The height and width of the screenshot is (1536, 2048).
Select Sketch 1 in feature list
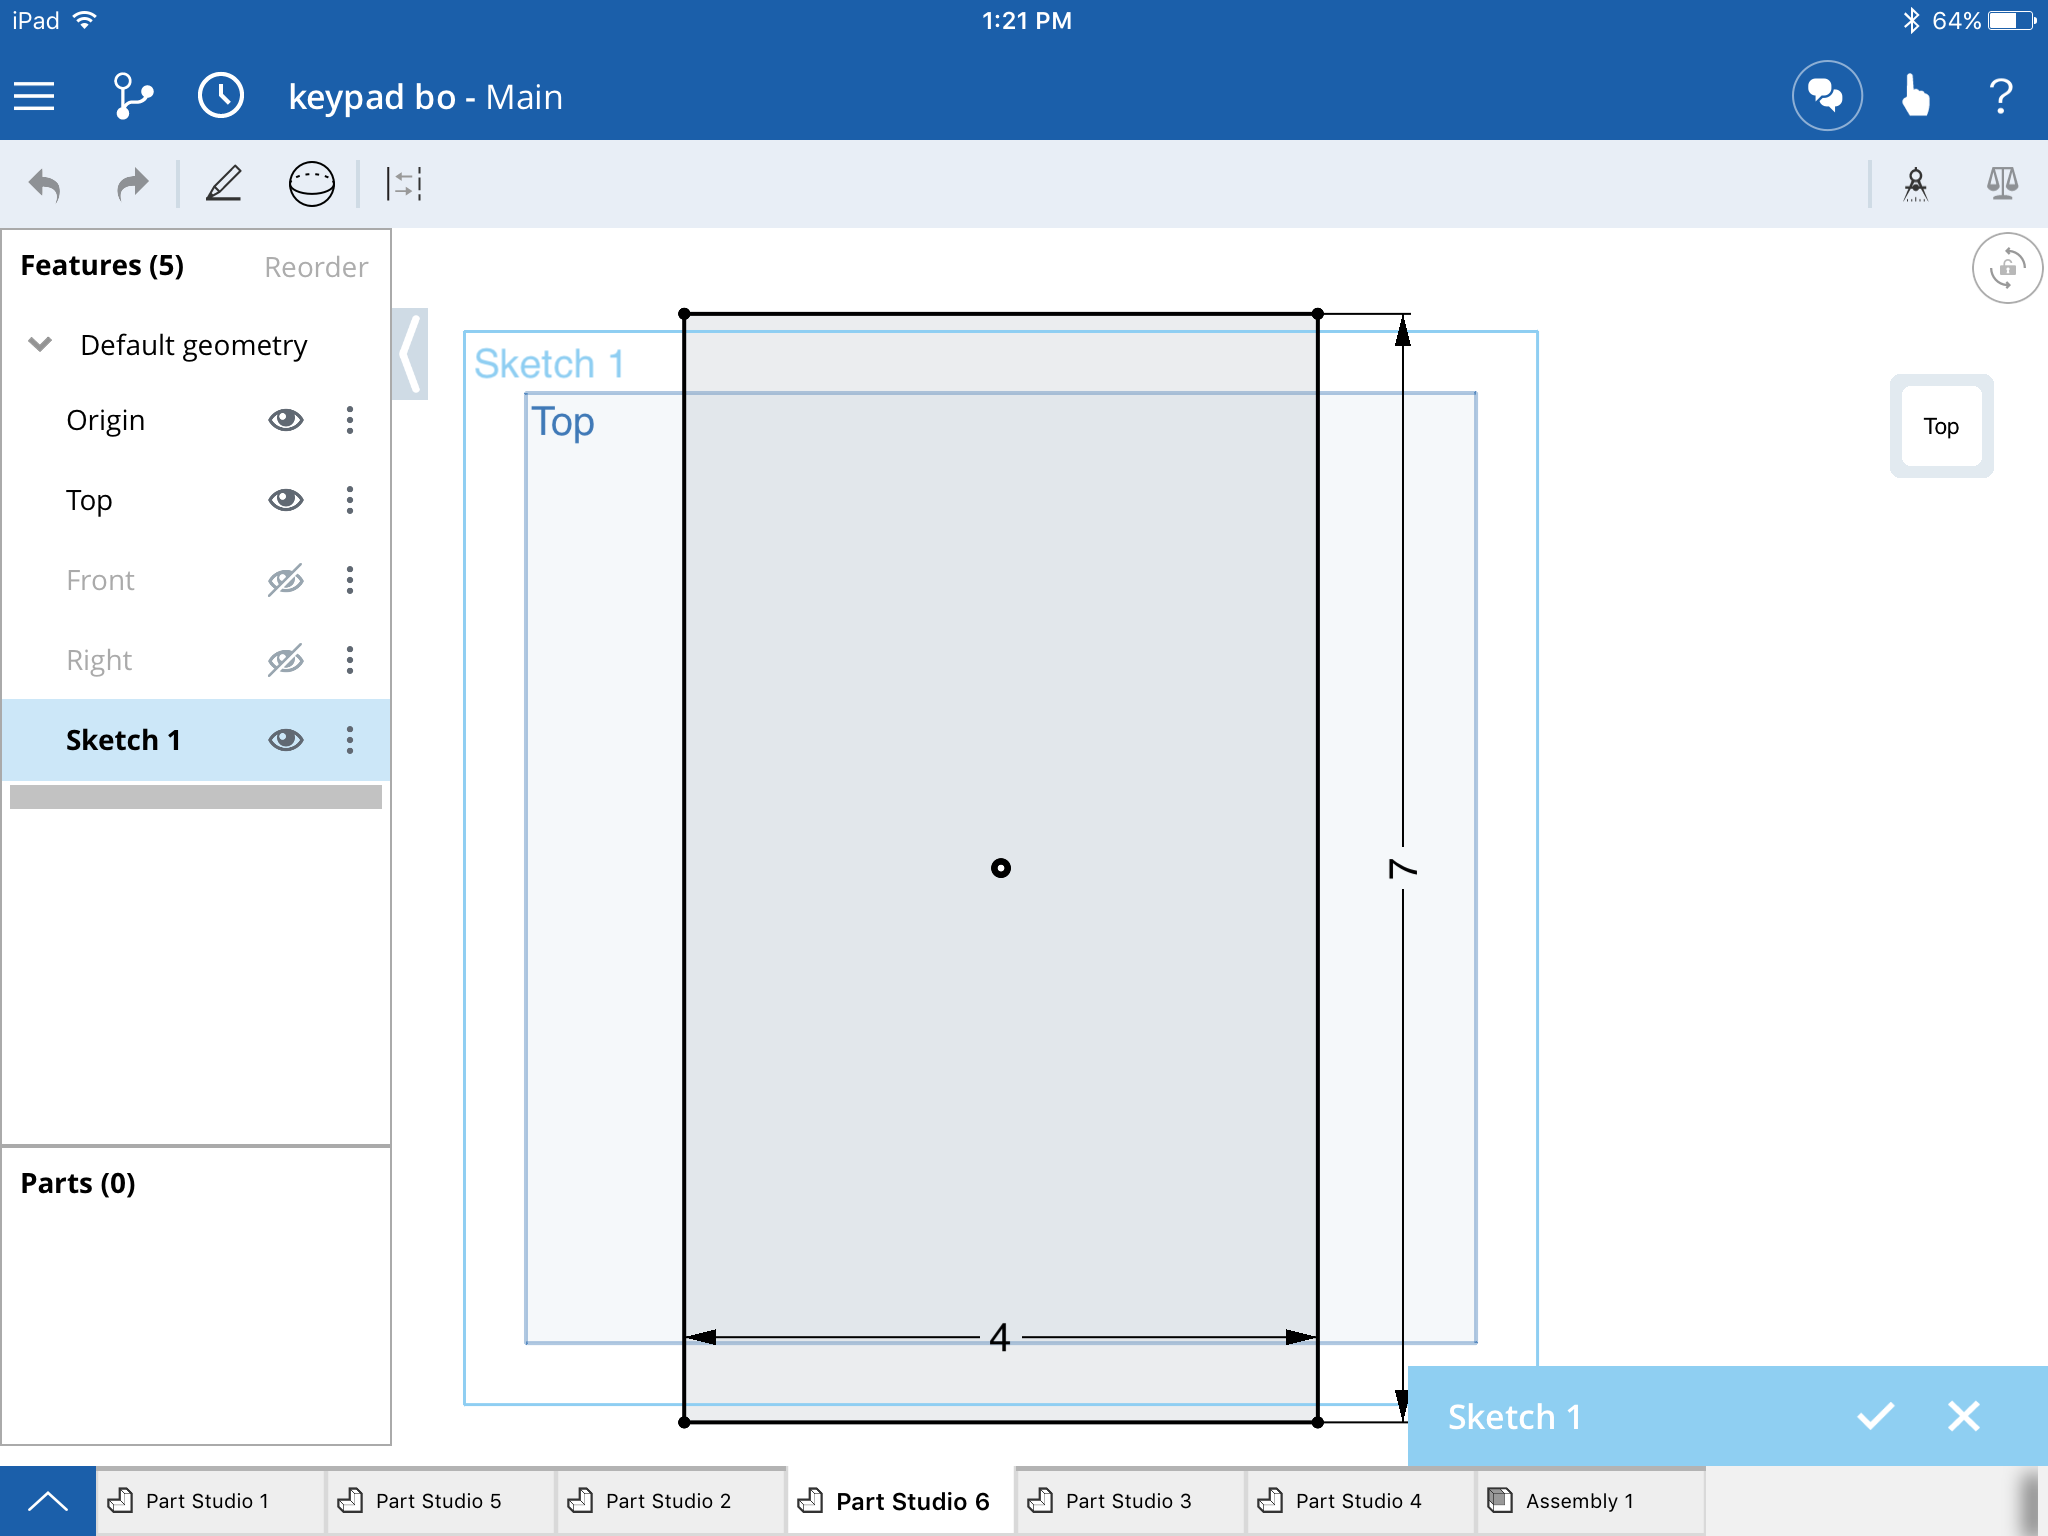pyautogui.click(x=196, y=740)
